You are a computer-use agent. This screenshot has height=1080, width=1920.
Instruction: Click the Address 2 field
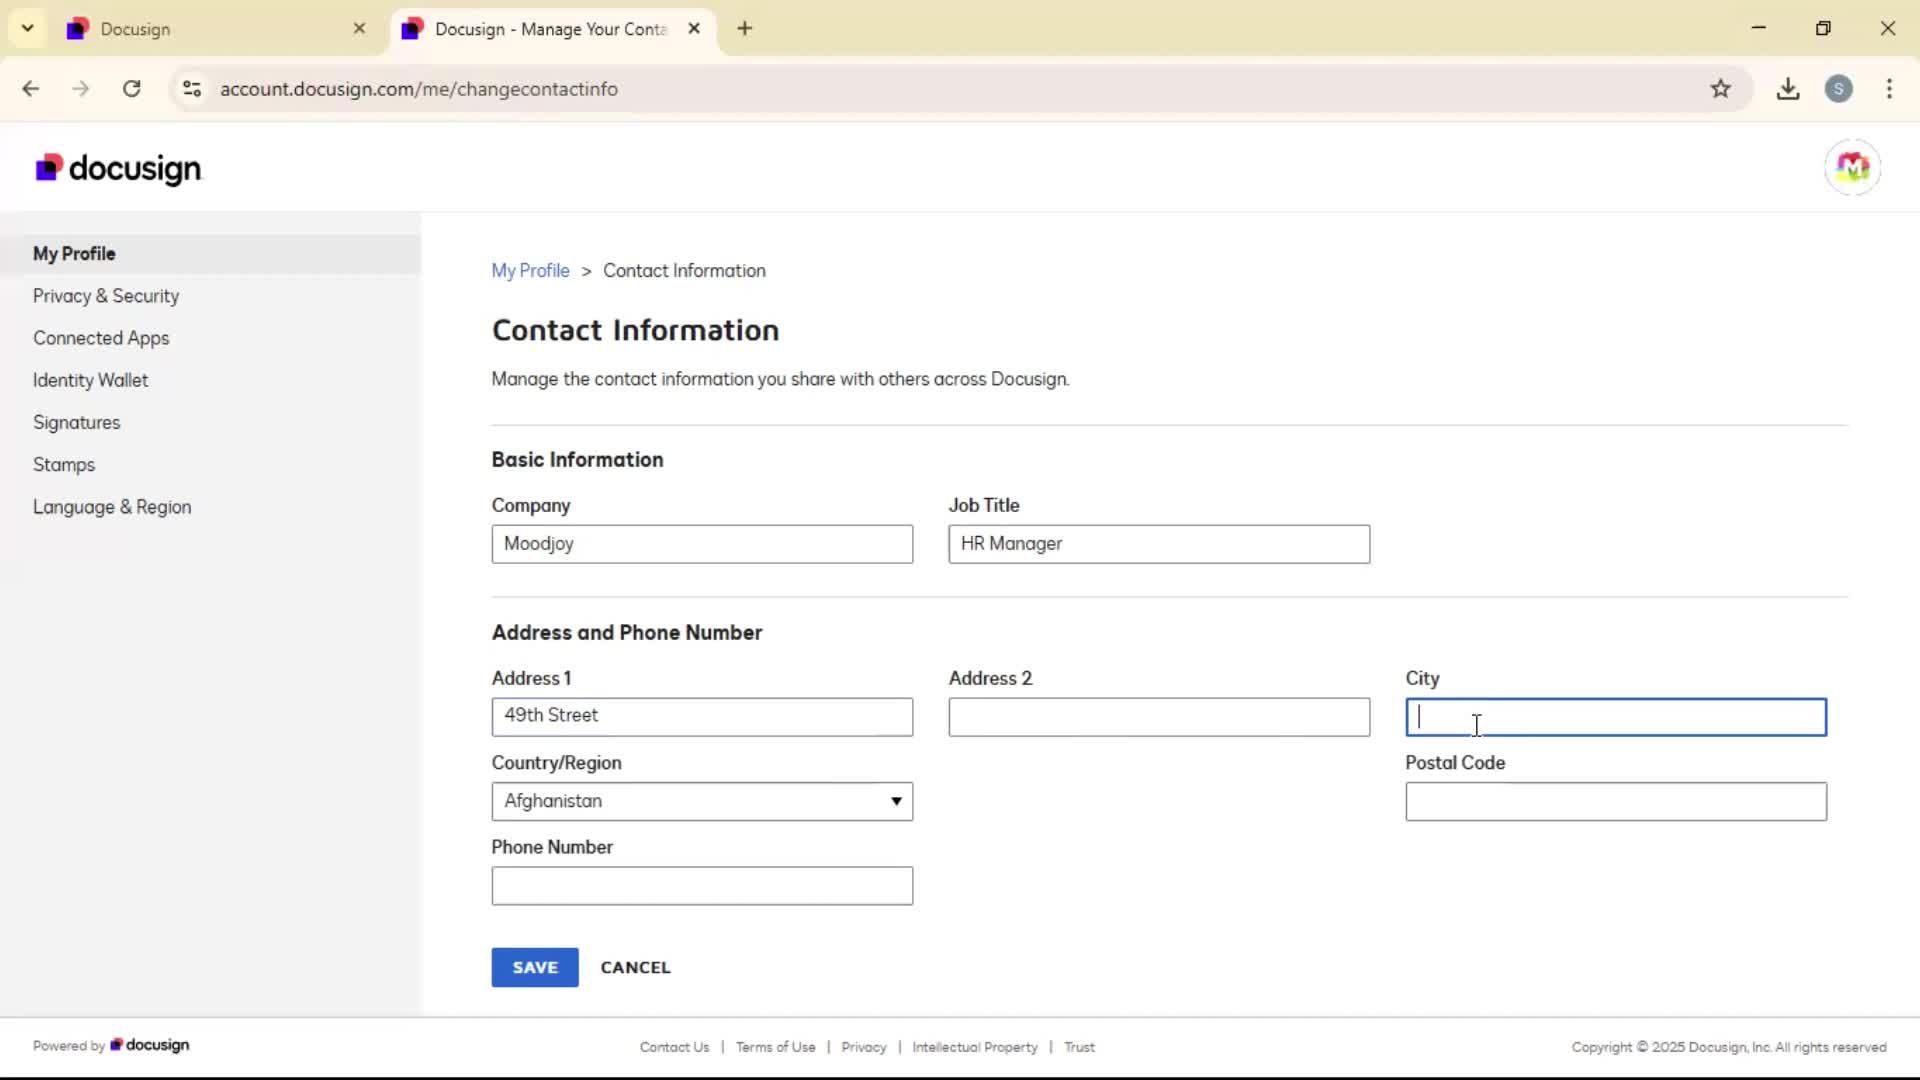[1159, 717]
